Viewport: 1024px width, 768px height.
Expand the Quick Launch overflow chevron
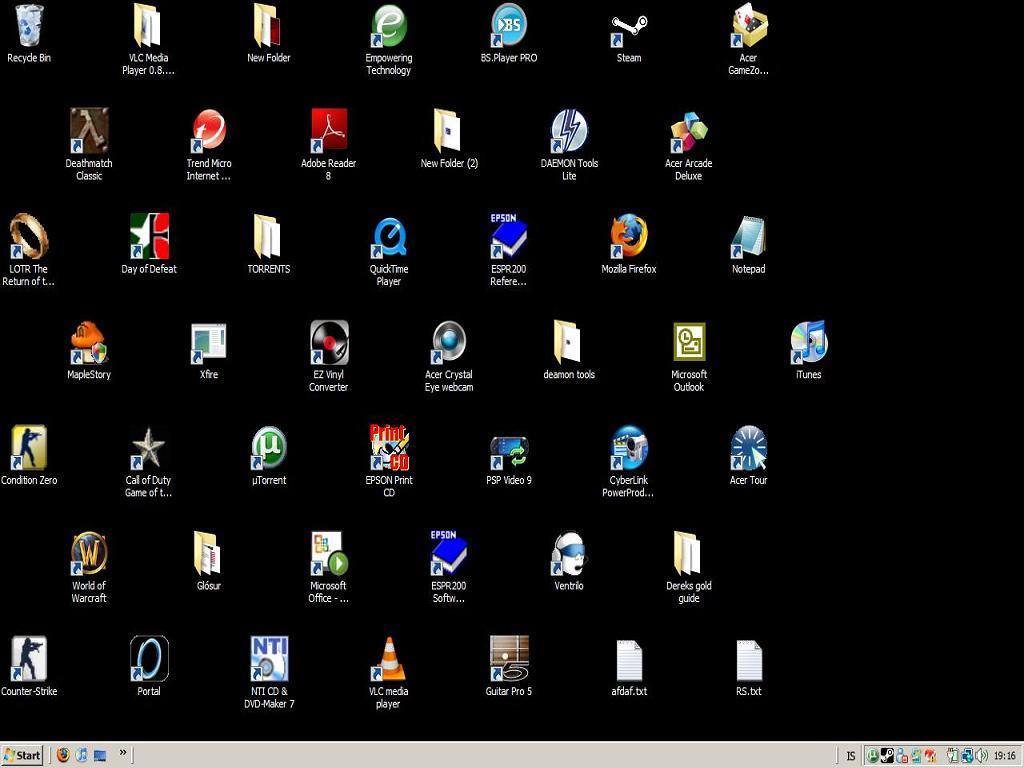pos(123,752)
